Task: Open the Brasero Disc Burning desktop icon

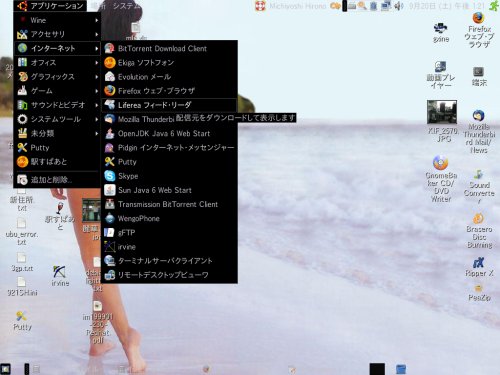Action: click(x=479, y=231)
